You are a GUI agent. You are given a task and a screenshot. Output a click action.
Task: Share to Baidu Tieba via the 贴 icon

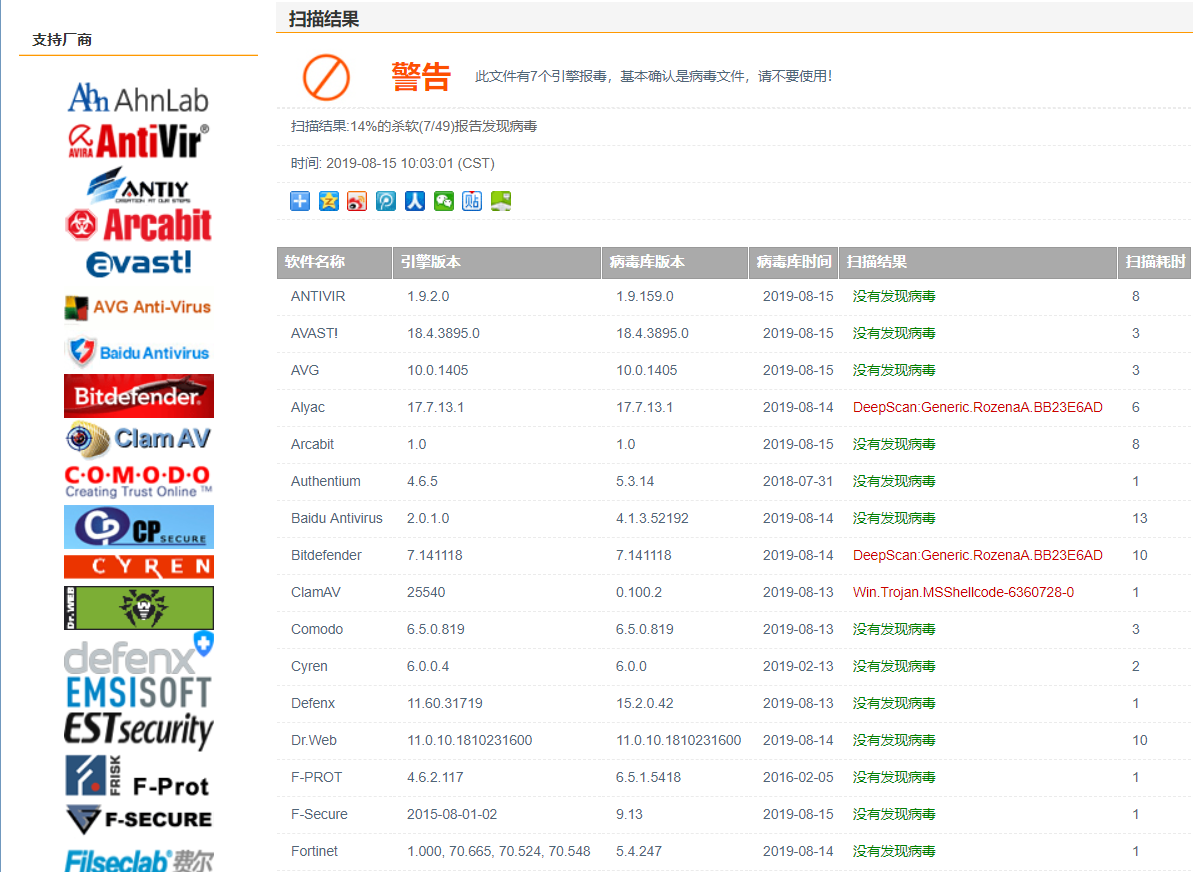[472, 201]
